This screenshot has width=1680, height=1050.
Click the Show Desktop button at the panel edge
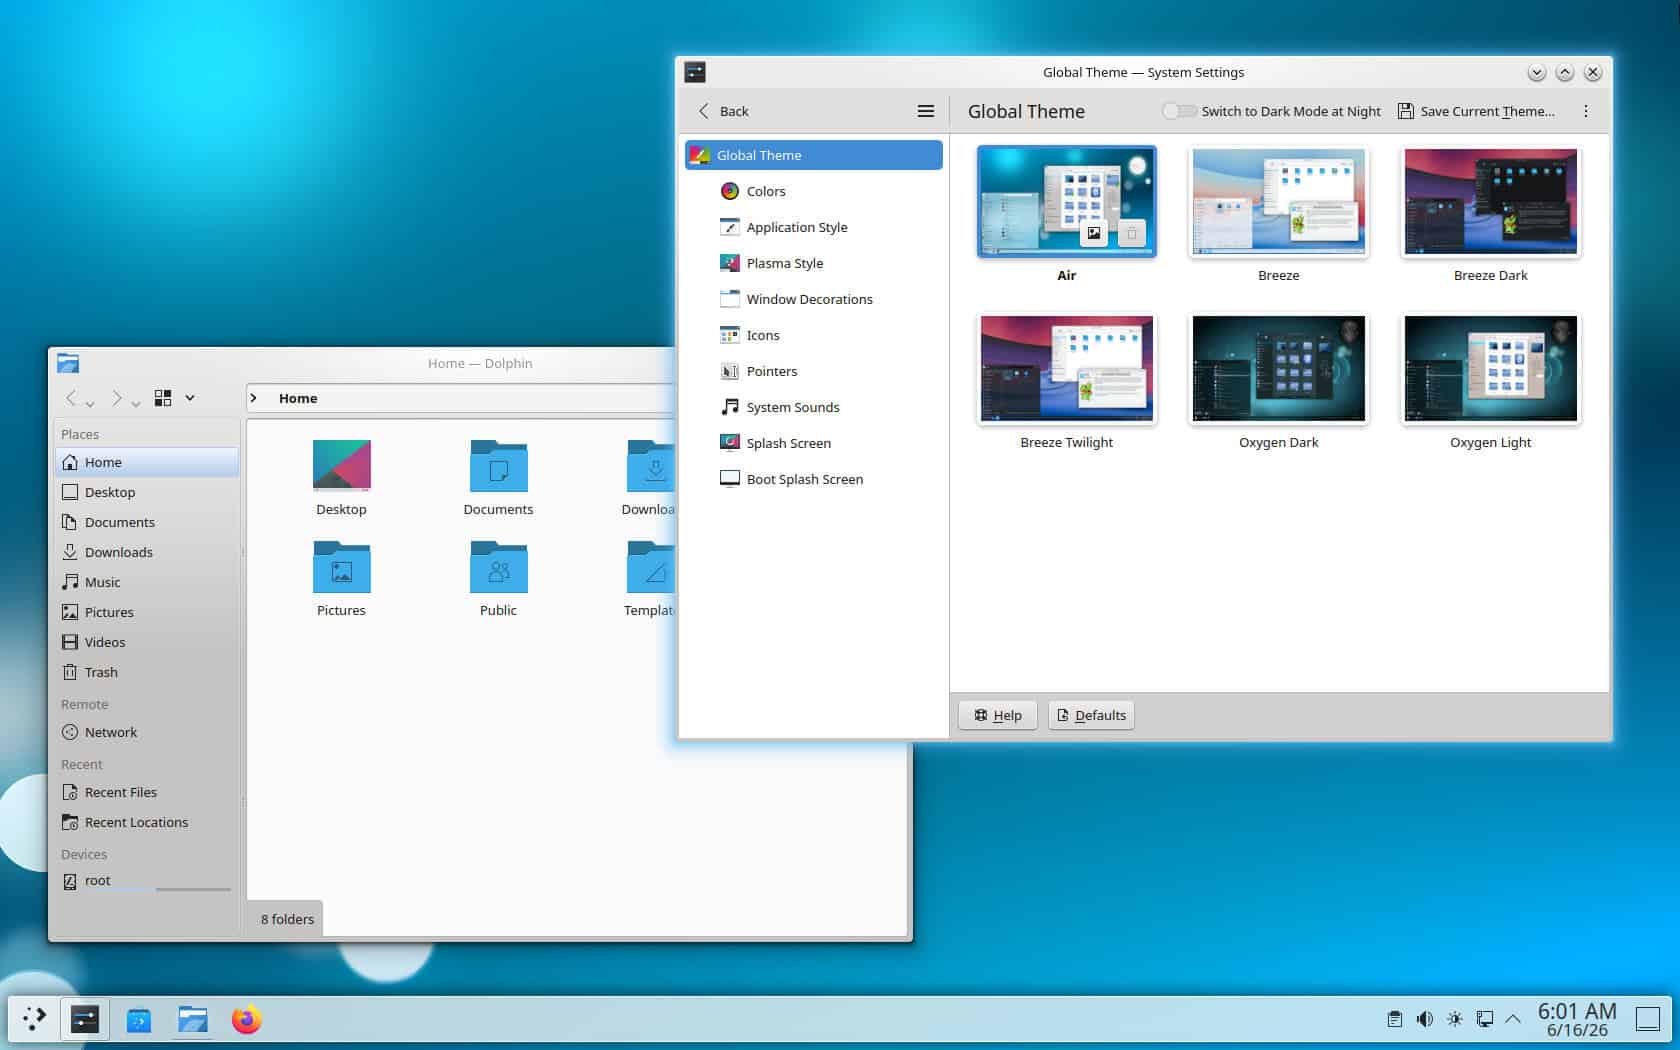(x=1647, y=1019)
